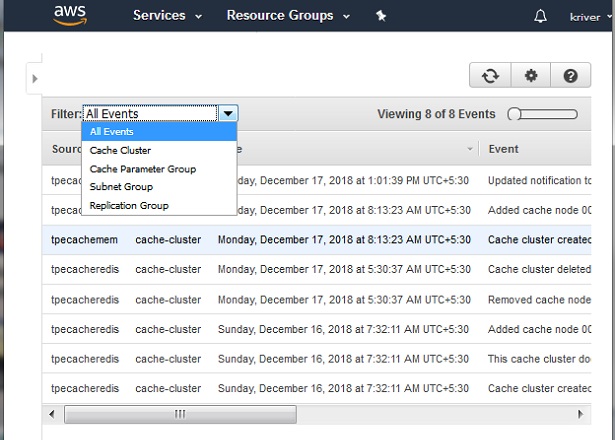615x440 pixels.
Task: Click the horizontal scrollbar right arrow
Action: [x=581, y=414]
